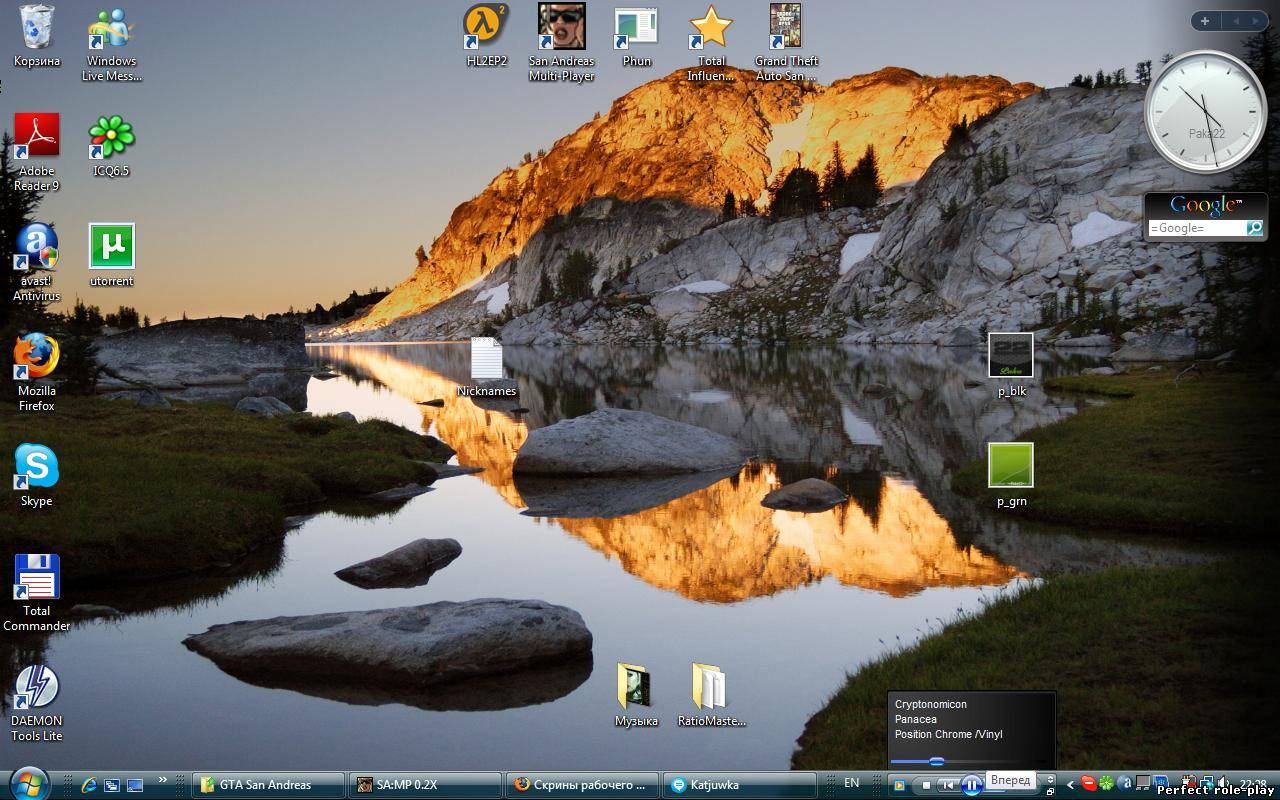Open the media player toolbar options arrows
The height and width of the screenshot is (800, 1280).
(x=1050, y=779)
